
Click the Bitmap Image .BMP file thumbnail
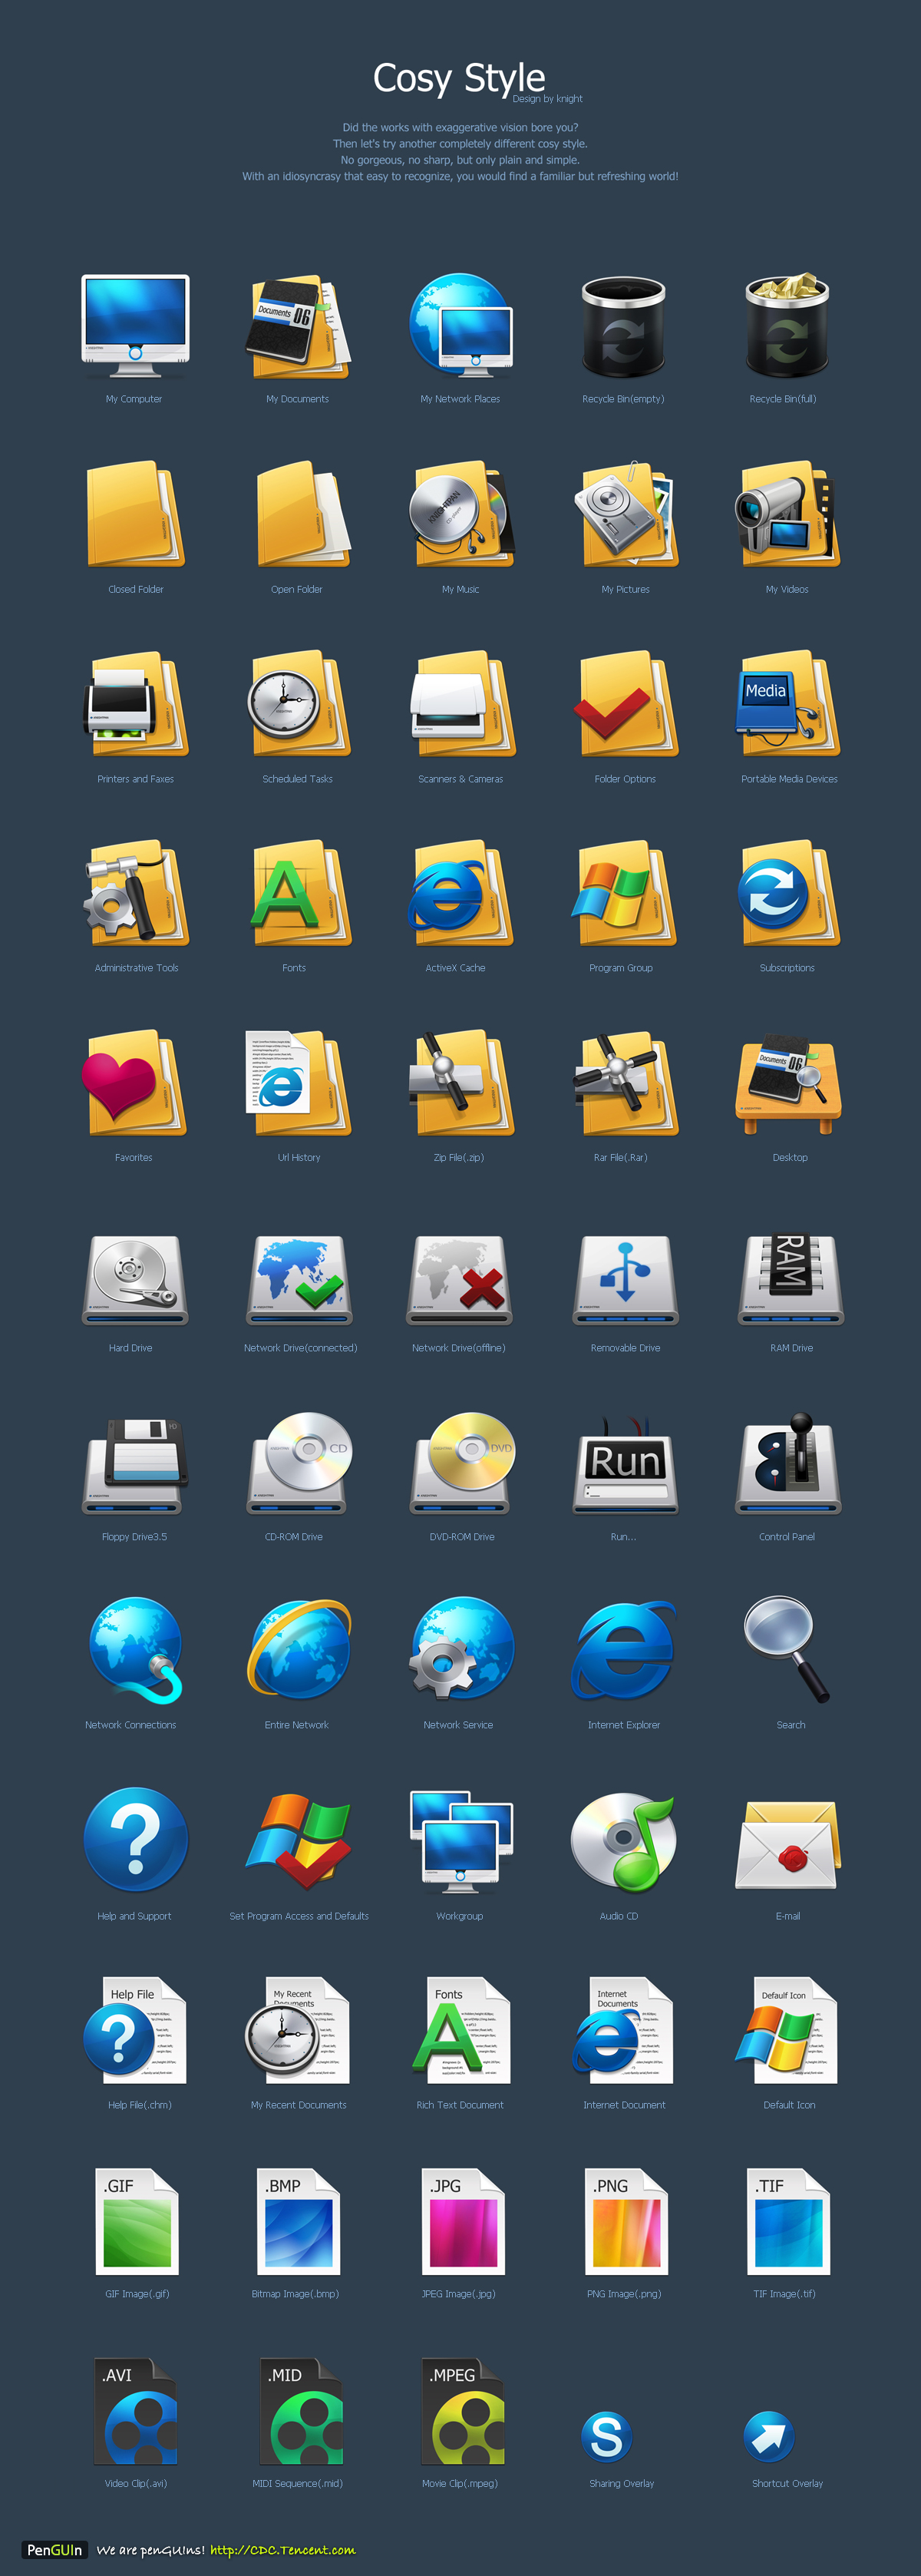click(299, 2221)
